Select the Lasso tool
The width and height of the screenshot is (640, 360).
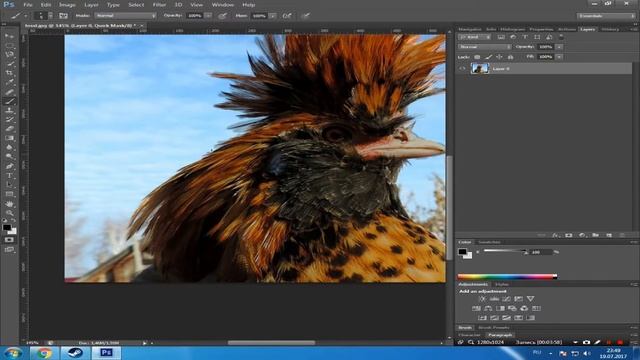click(x=9, y=54)
